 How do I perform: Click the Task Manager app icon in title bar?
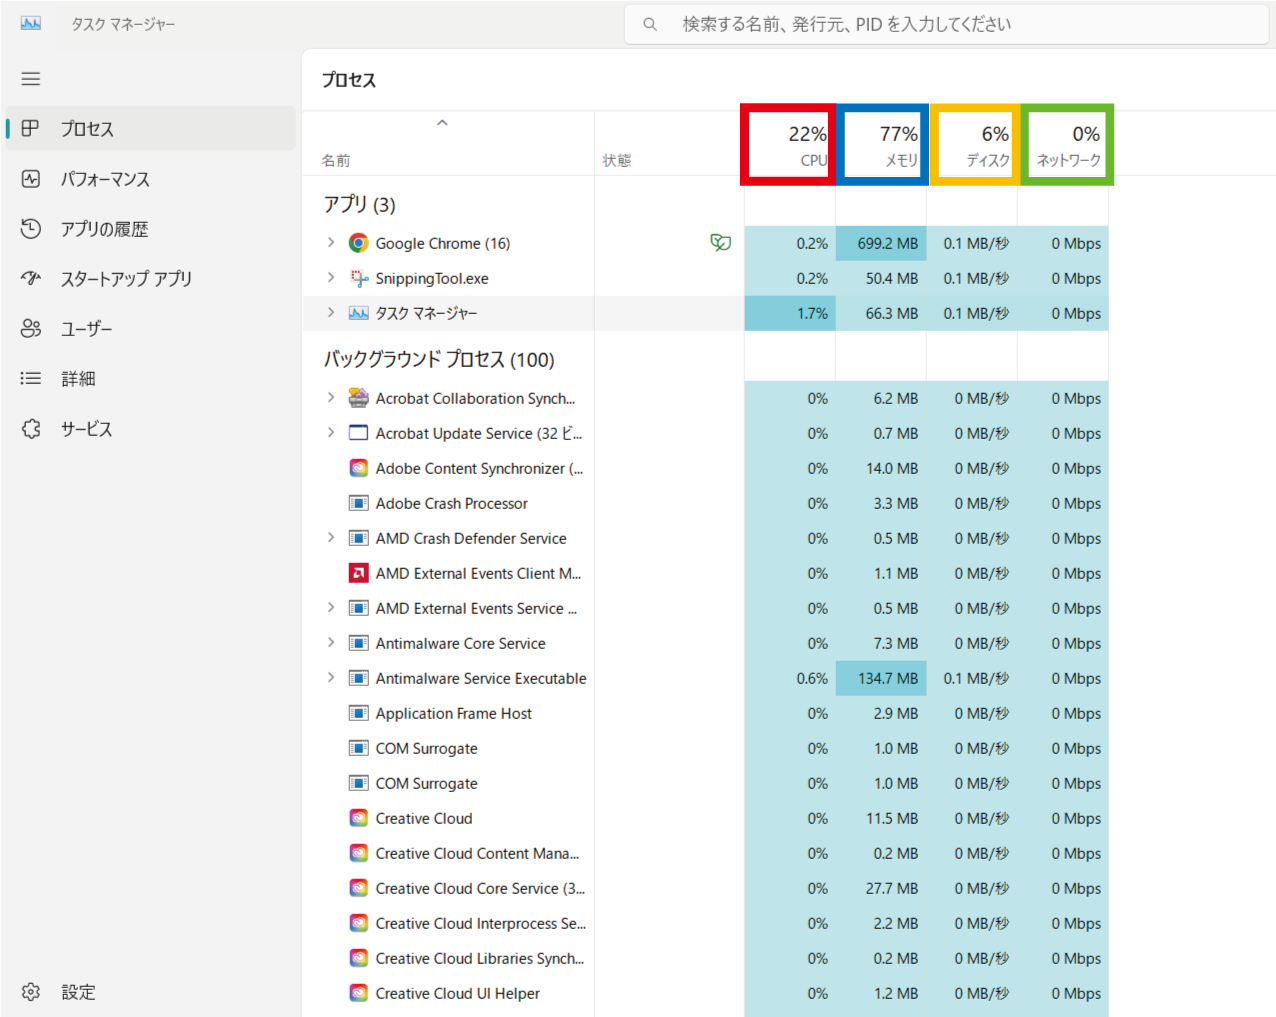(31, 23)
